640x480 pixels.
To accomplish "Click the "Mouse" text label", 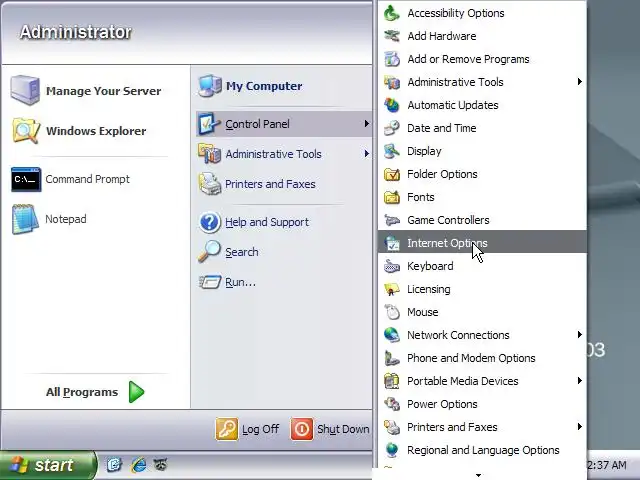I will point(423,312).
